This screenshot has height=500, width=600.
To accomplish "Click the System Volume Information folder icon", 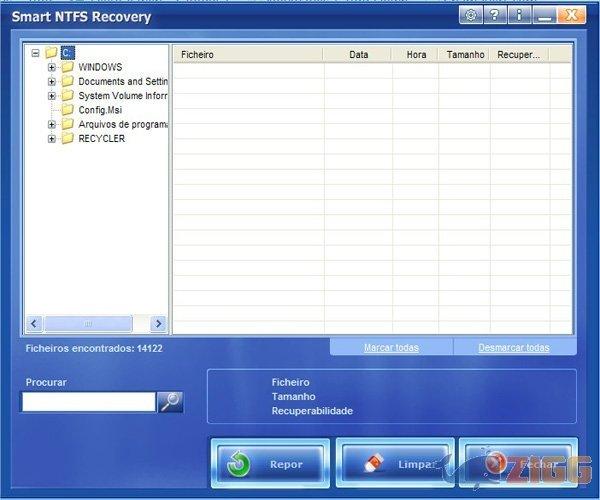I will pyautogui.click(x=67, y=95).
